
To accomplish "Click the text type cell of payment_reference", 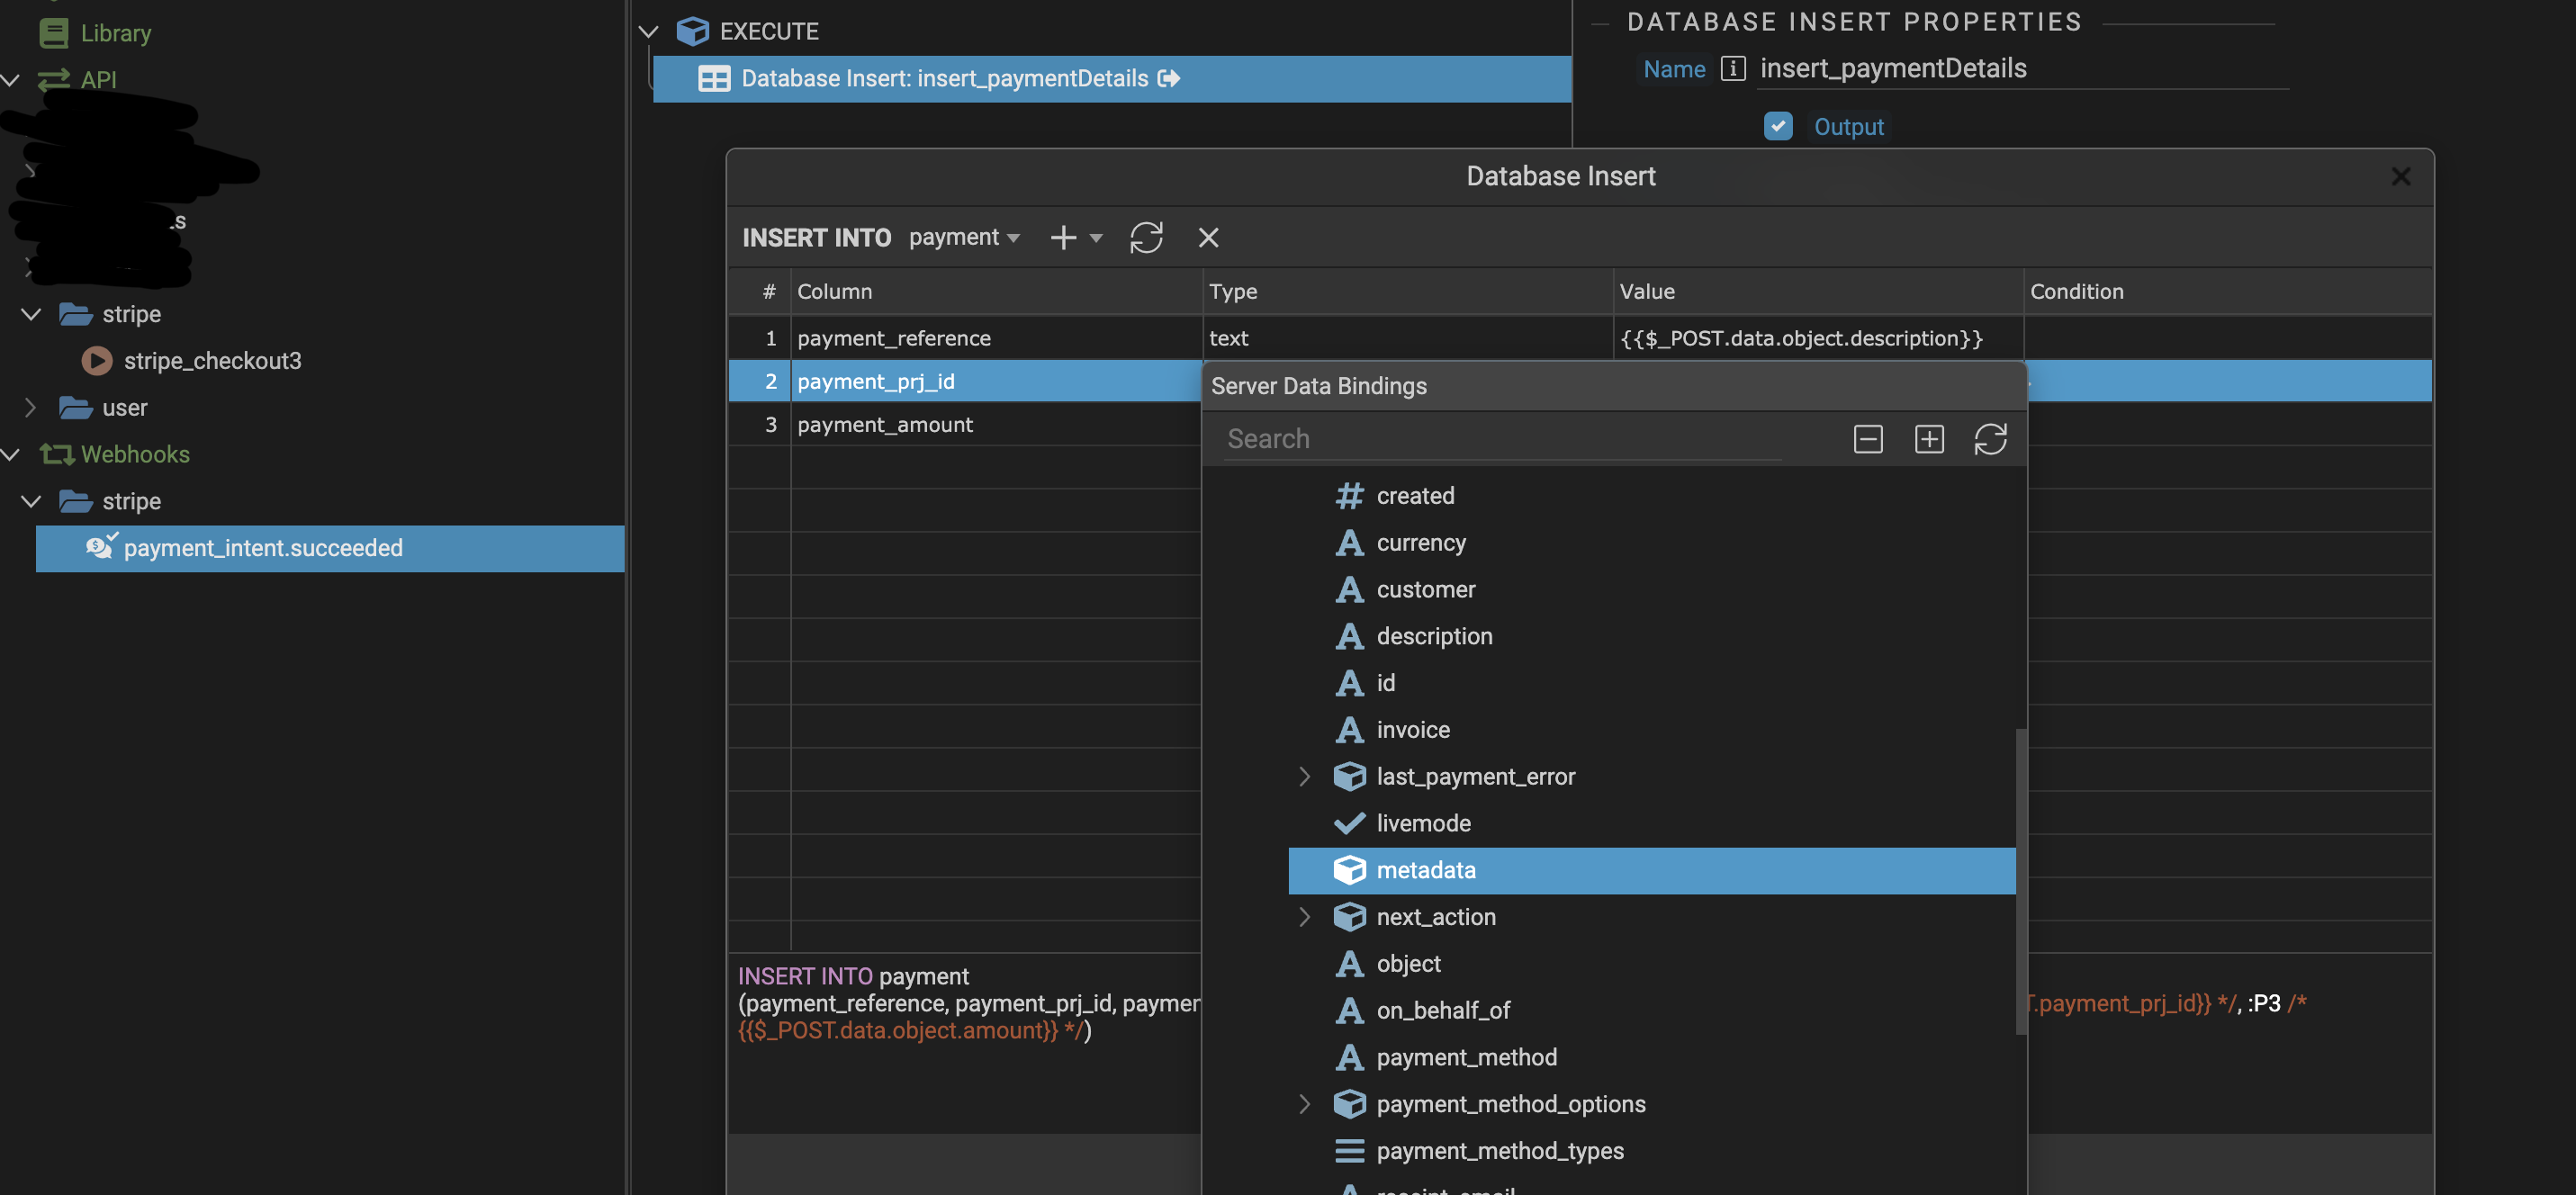I will click(1407, 338).
